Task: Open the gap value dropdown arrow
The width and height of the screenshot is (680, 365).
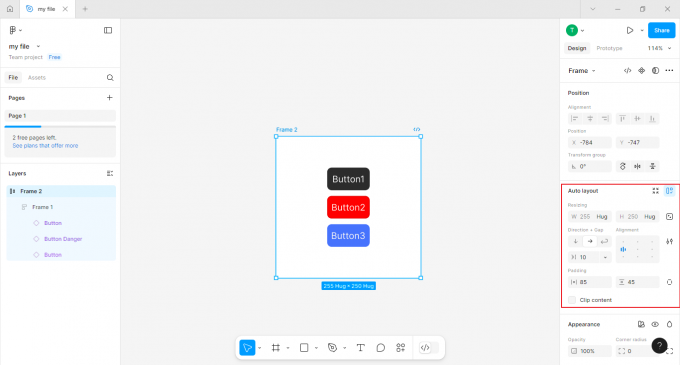Action: [605, 257]
